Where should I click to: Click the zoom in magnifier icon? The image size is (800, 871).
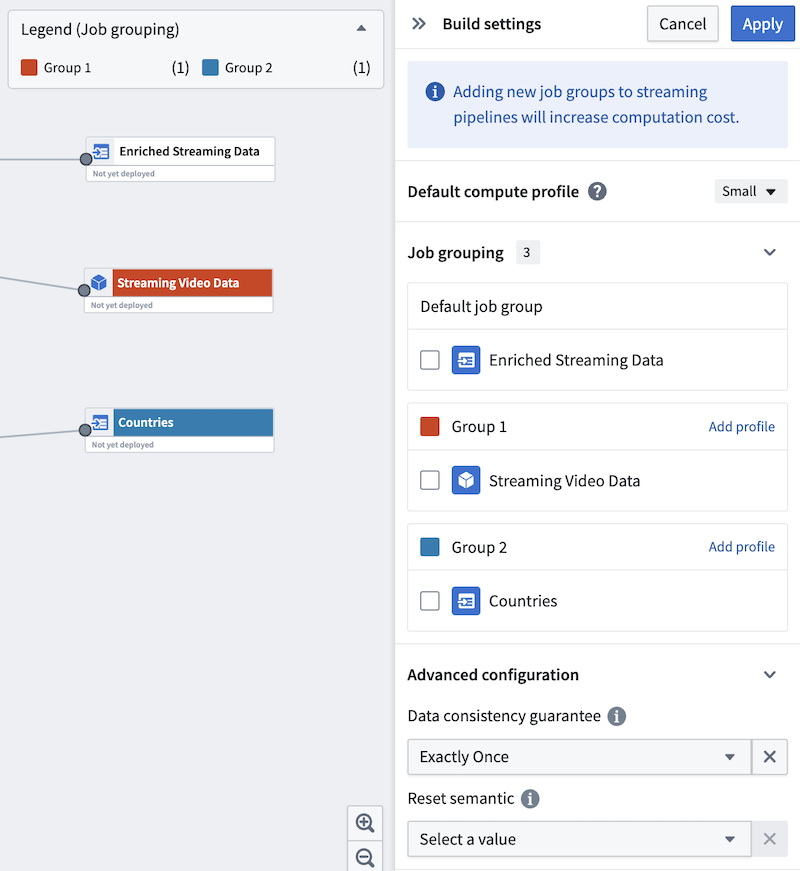tap(365, 823)
